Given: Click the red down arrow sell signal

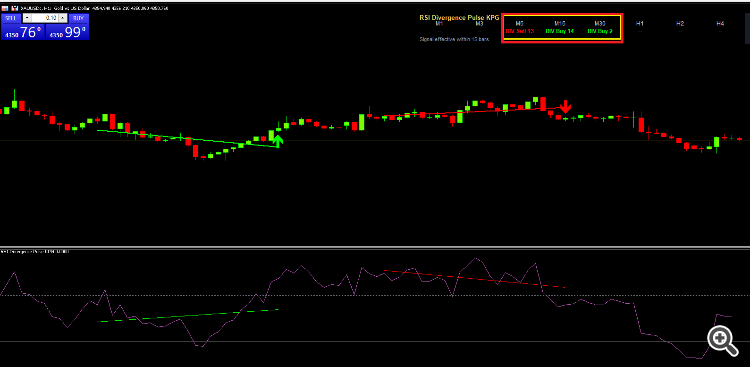Looking at the screenshot, I should (x=566, y=107).
